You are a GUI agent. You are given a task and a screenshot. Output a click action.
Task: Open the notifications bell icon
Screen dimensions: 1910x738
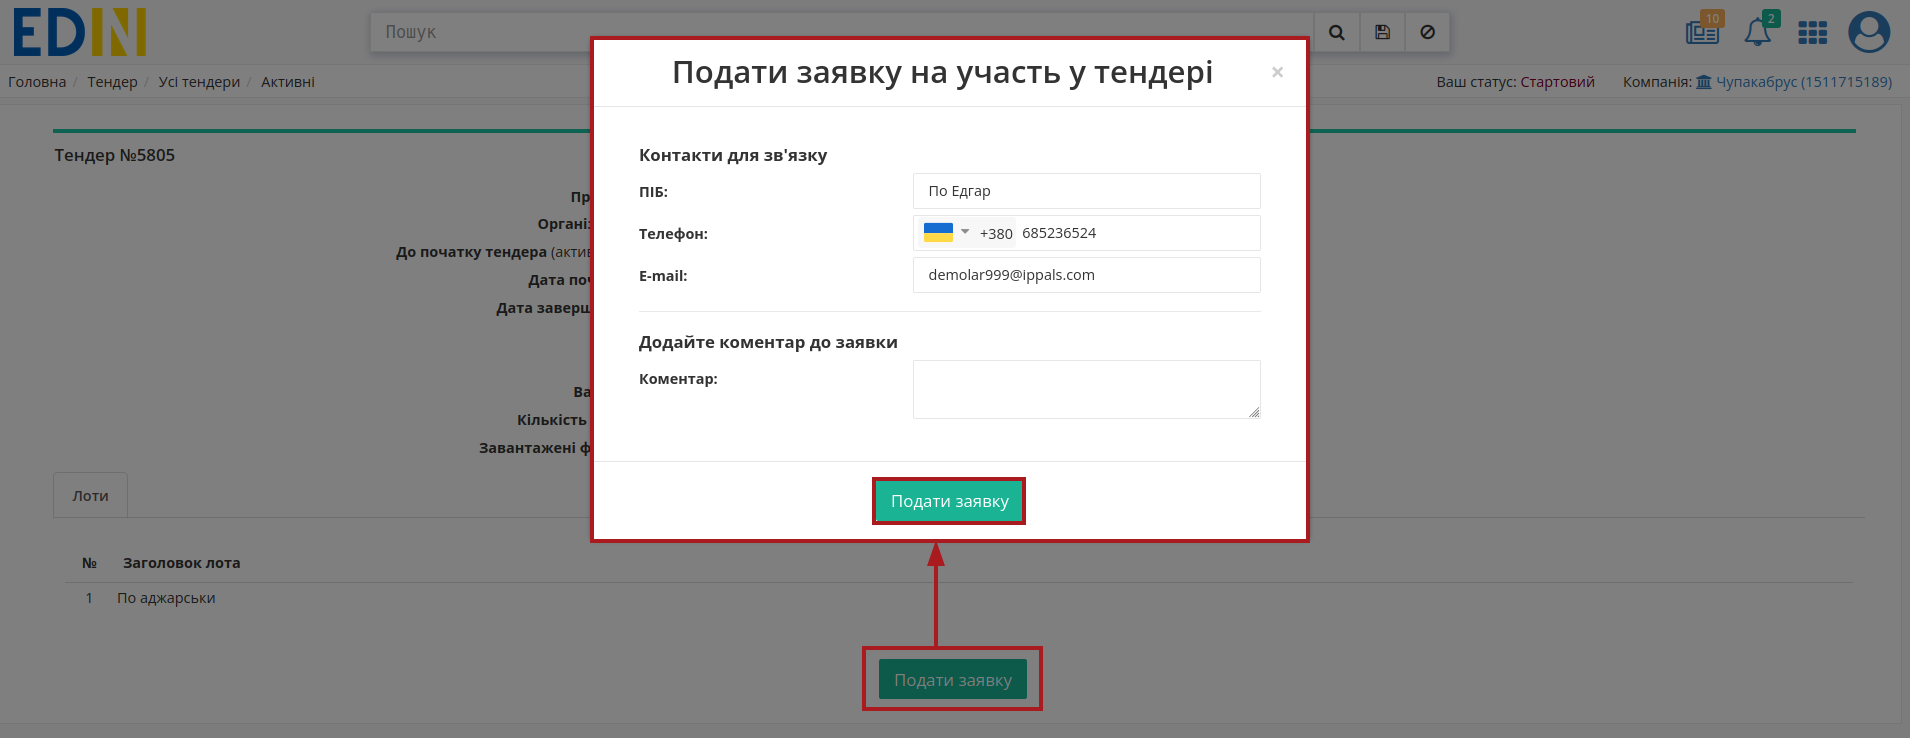1759,30
